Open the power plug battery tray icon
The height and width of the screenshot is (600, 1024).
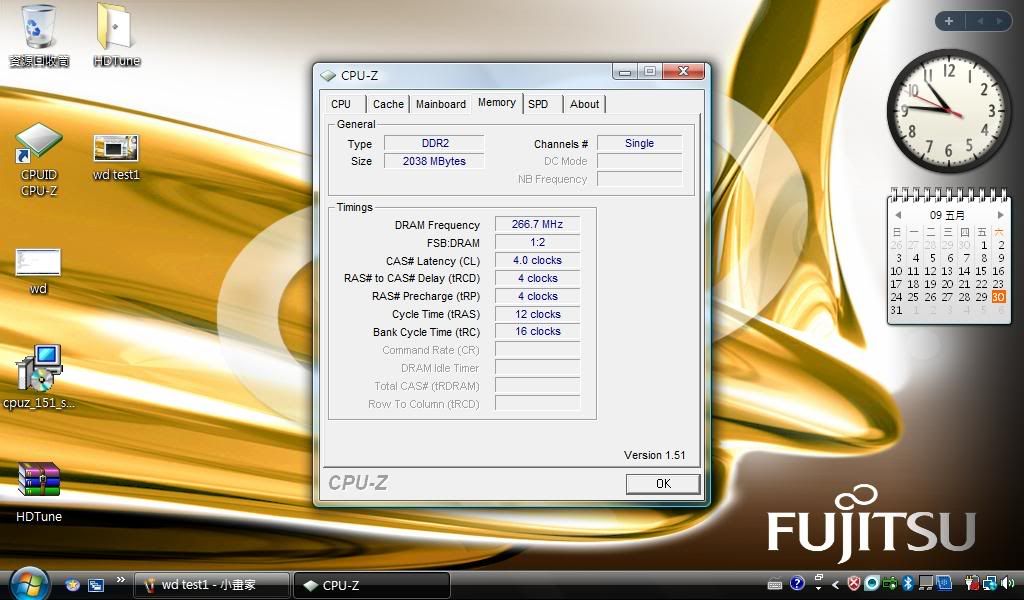click(972, 583)
